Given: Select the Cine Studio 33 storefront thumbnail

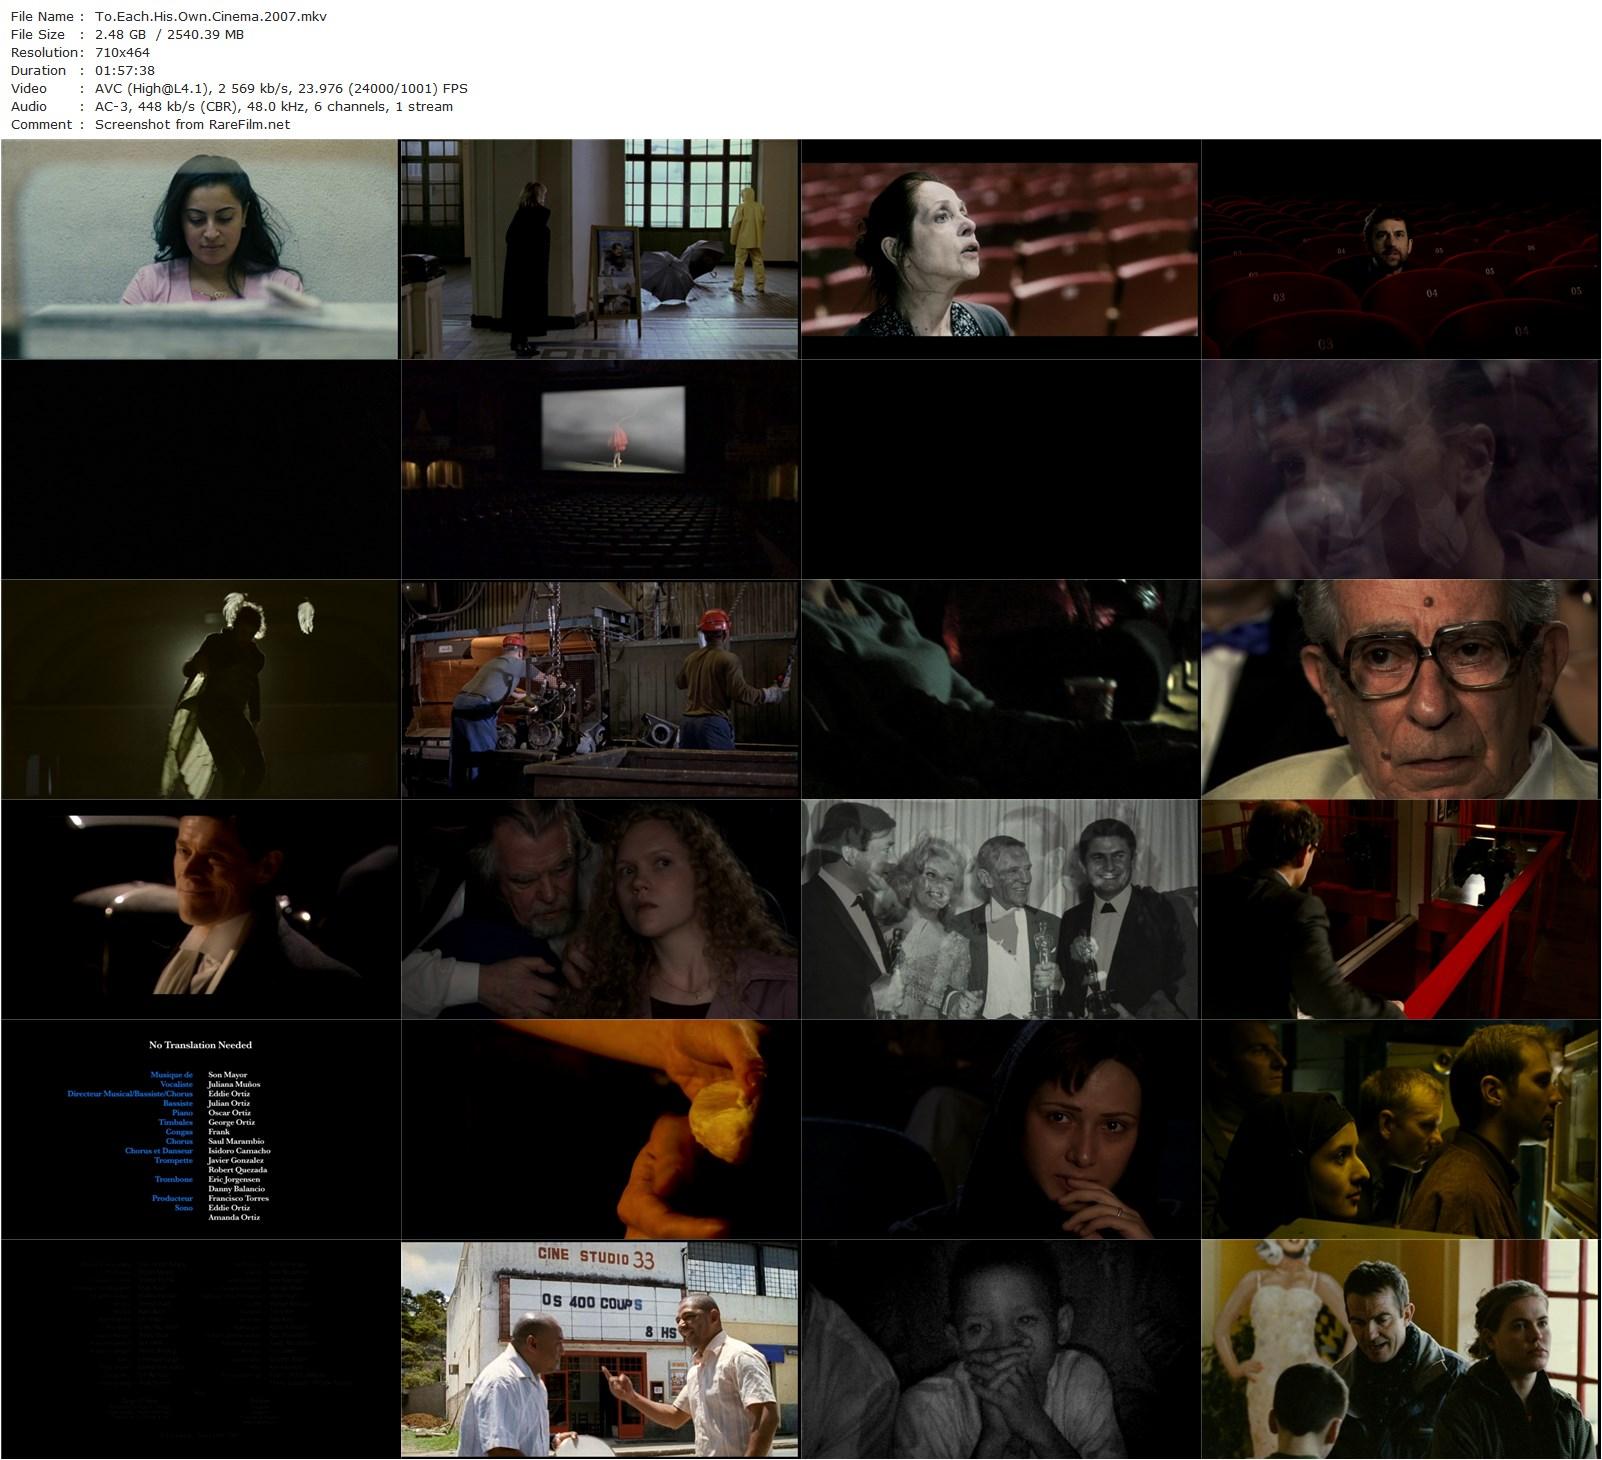Looking at the screenshot, I should (600, 1349).
